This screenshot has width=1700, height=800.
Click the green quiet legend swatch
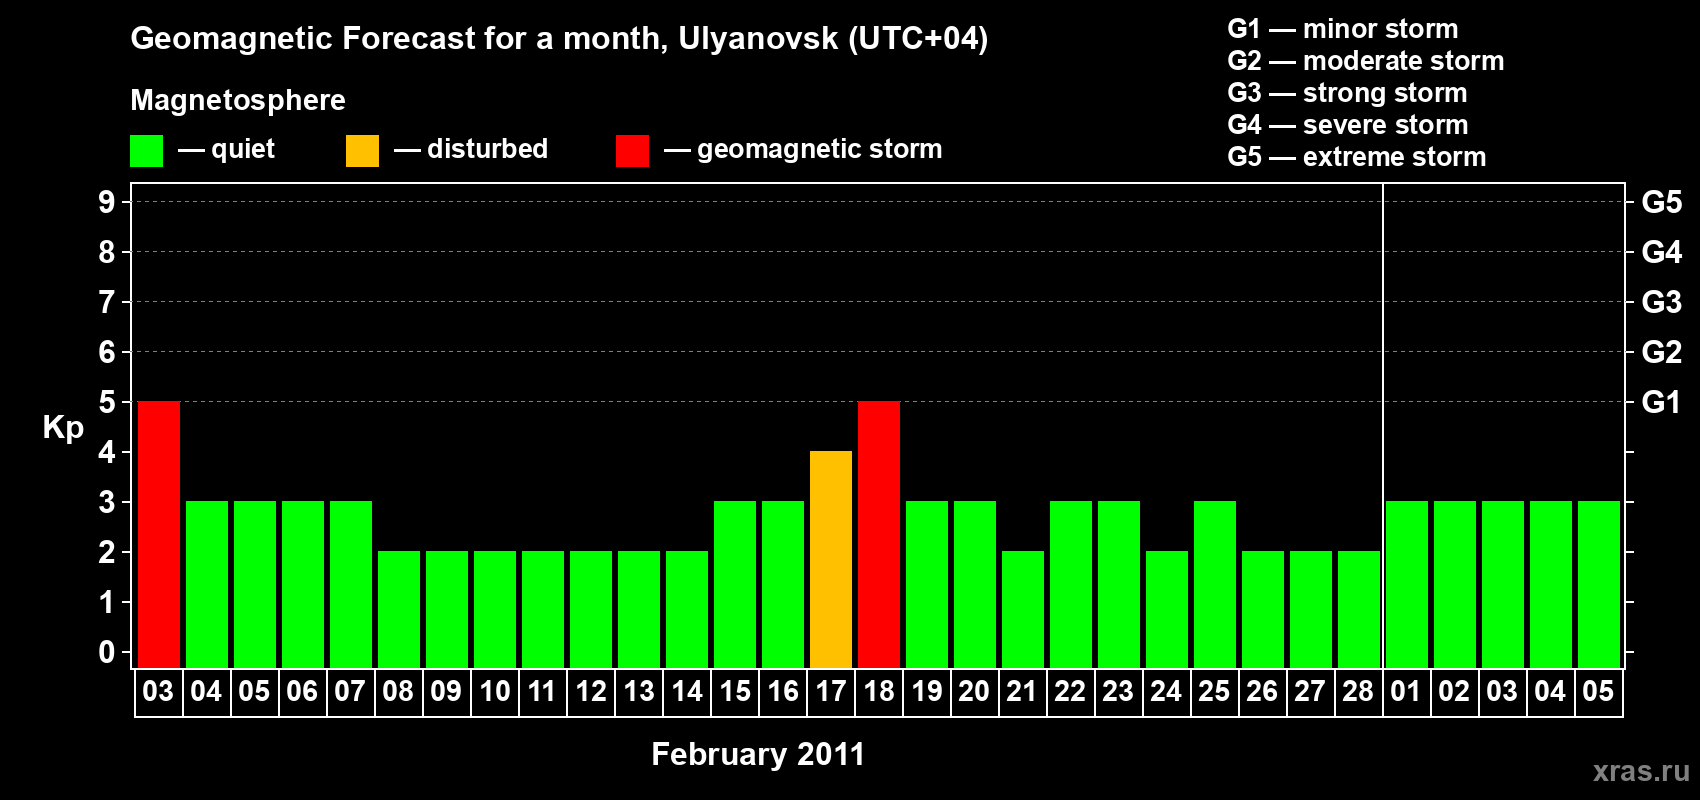[x=147, y=151]
